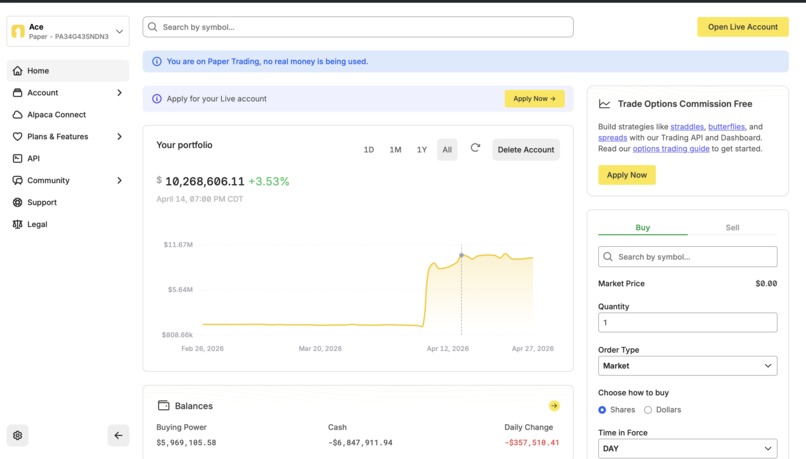The width and height of the screenshot is (806, 459).
Task: Click the chart icon beside Trade Options
Action: [x=604, y=104]
